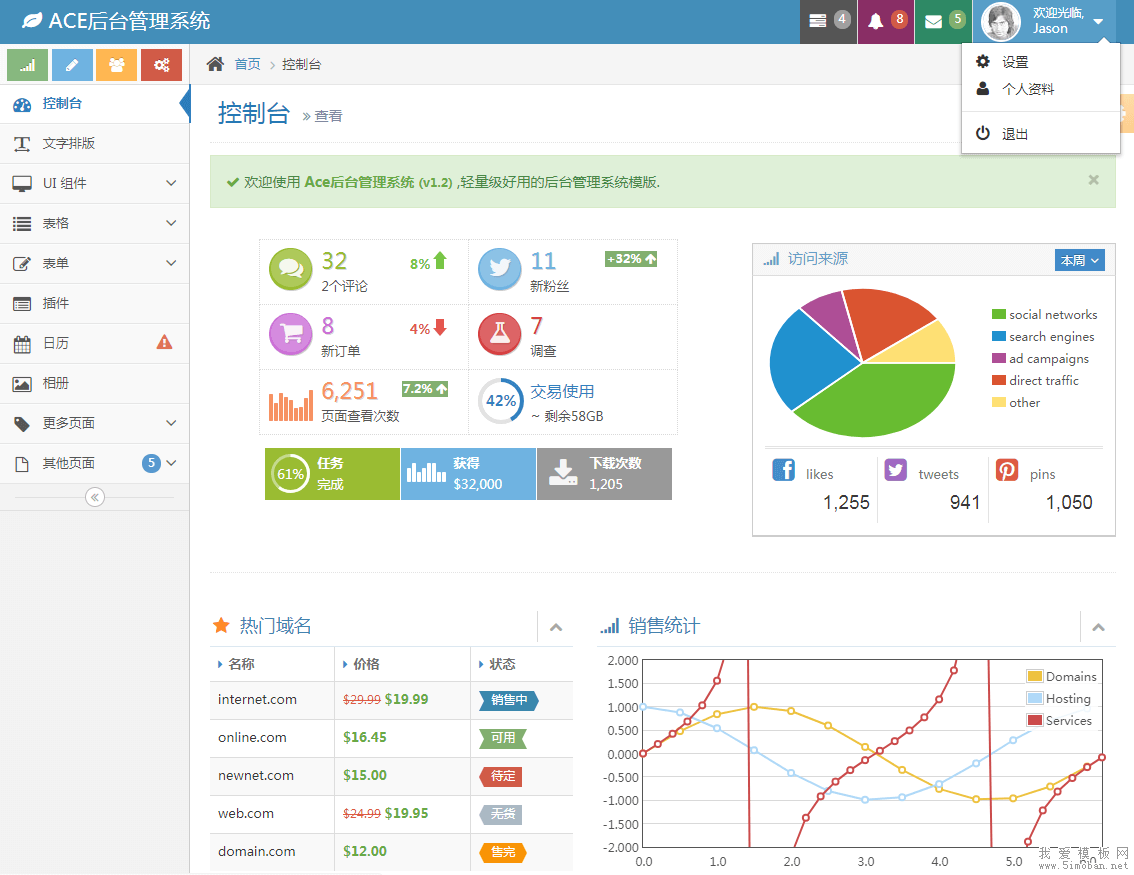The image size is (1134, 875).
Task: Open the 本周 period dropdown
Action: 1079,260
